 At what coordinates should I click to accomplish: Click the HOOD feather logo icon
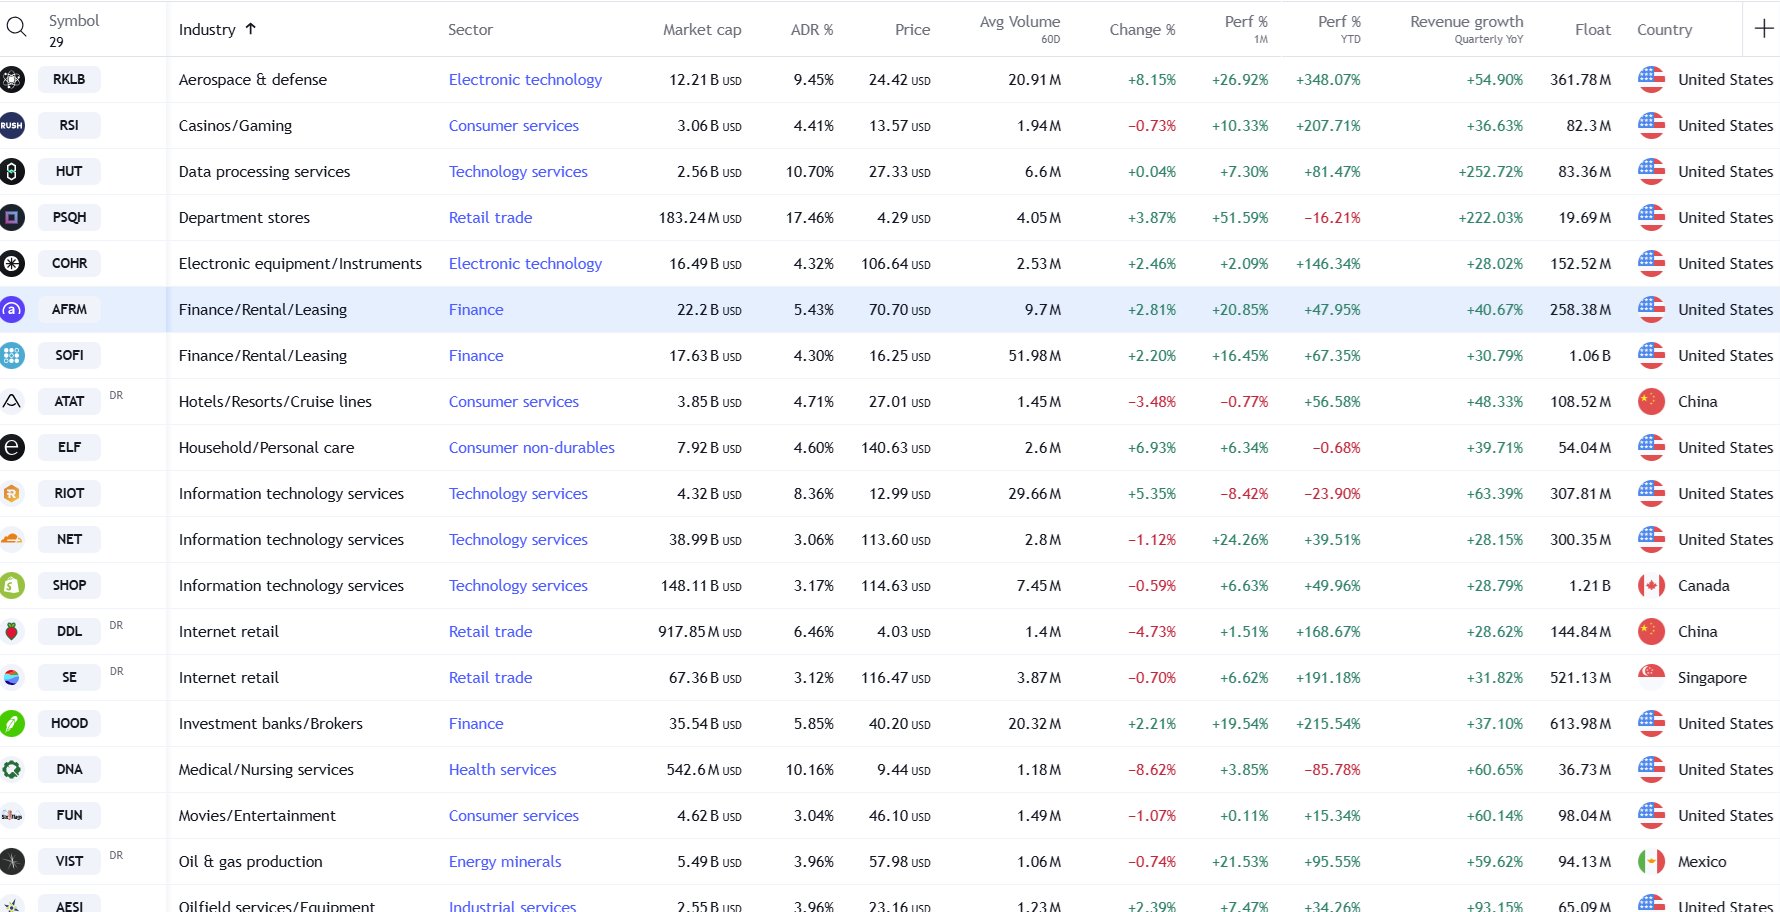[12, 723]
